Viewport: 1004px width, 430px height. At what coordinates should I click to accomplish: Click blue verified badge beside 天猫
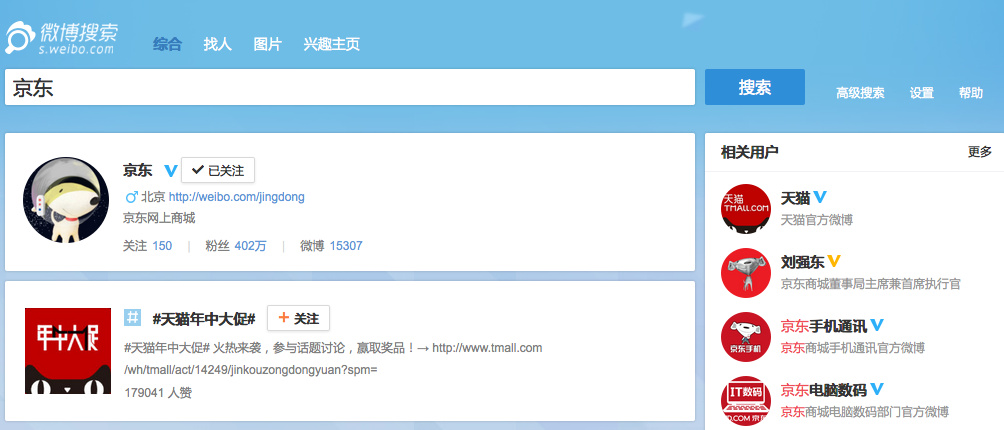[820, 197]
